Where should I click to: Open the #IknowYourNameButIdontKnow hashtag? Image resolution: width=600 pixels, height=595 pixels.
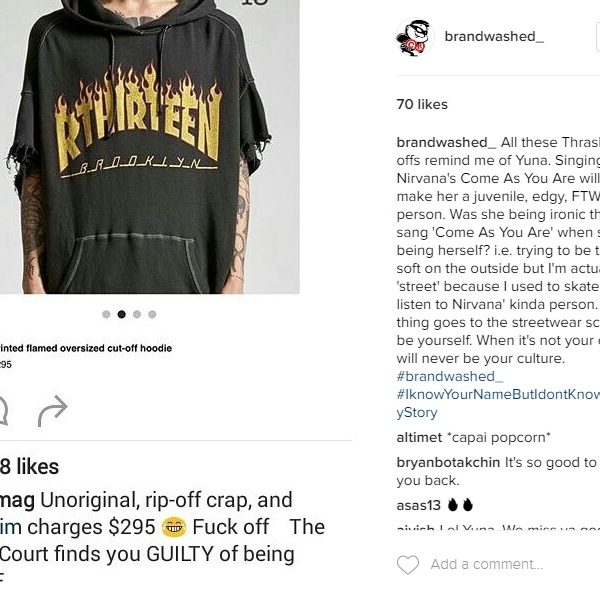(x=498, y=394)
